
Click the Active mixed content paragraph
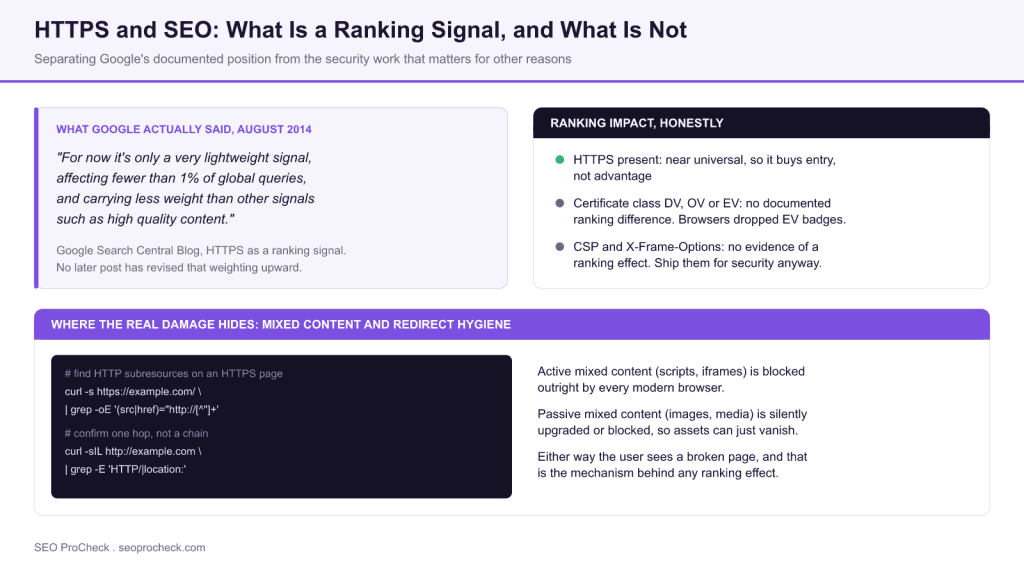671,379
